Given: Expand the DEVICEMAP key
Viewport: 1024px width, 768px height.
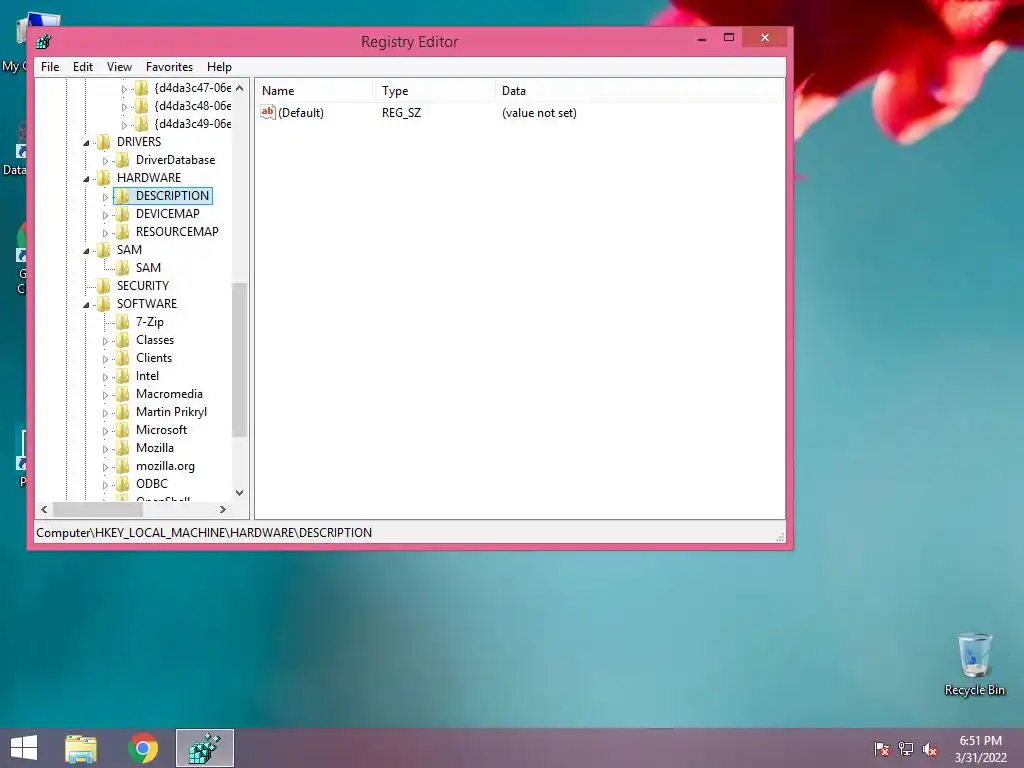Looking at the screenshot, I should tap(105, 214).
